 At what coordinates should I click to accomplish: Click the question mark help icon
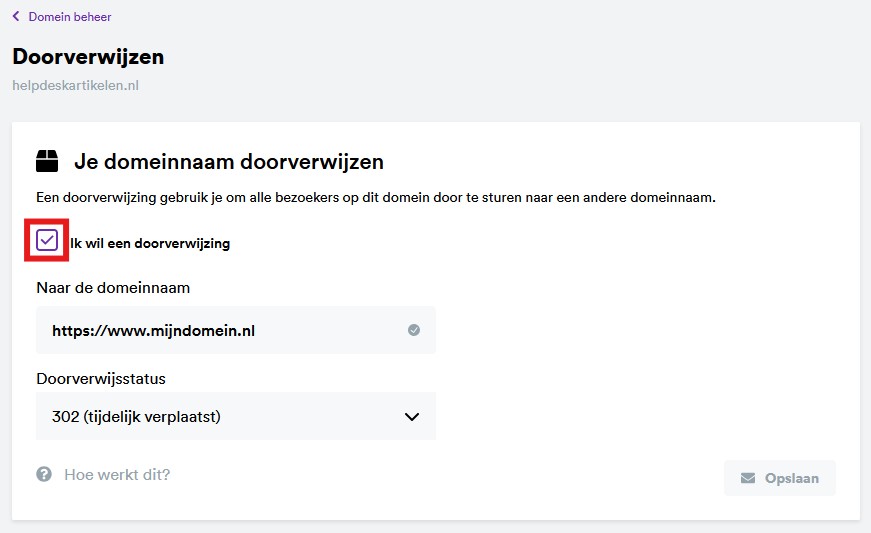44,475
